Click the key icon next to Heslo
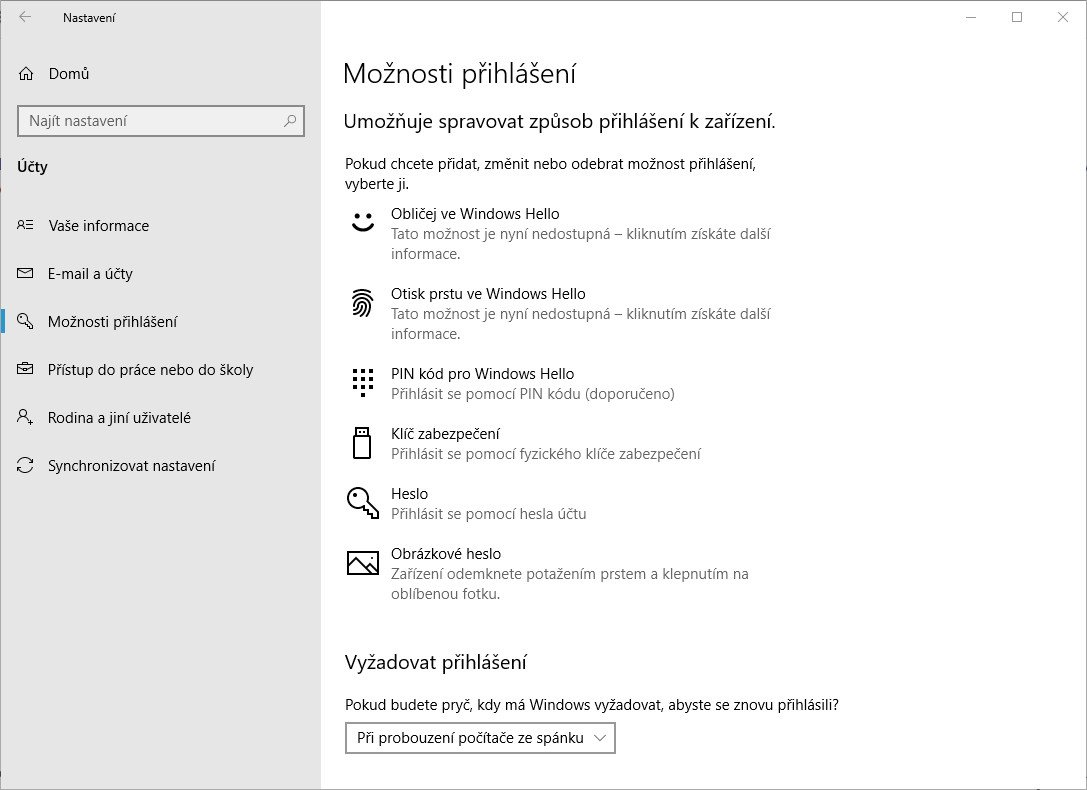 [x=362, y=503]
